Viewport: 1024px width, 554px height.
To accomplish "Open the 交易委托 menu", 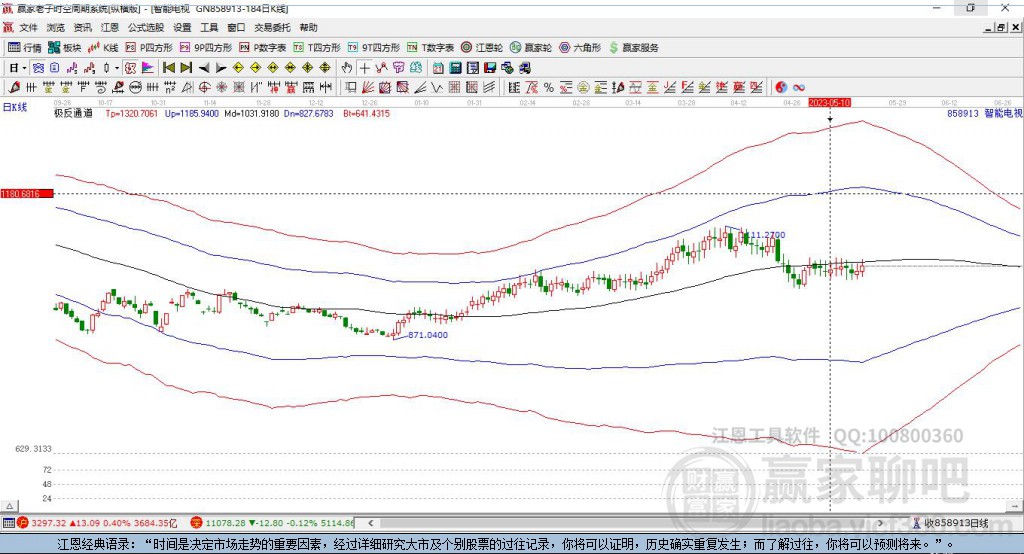I will (272, 27).
